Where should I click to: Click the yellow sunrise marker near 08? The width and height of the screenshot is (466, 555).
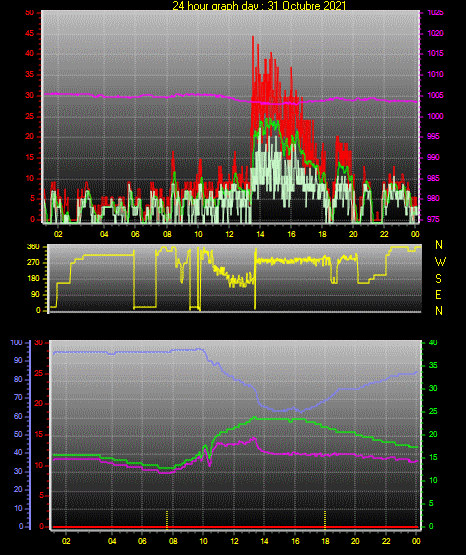pyautogui.click(x=167, y=520)
